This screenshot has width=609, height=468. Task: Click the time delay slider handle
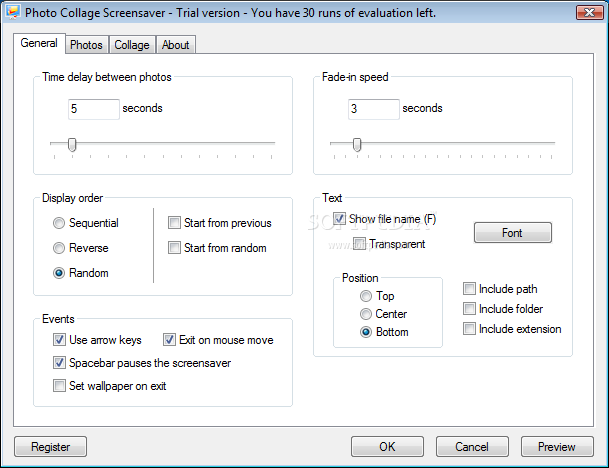[x=72, y=144]
